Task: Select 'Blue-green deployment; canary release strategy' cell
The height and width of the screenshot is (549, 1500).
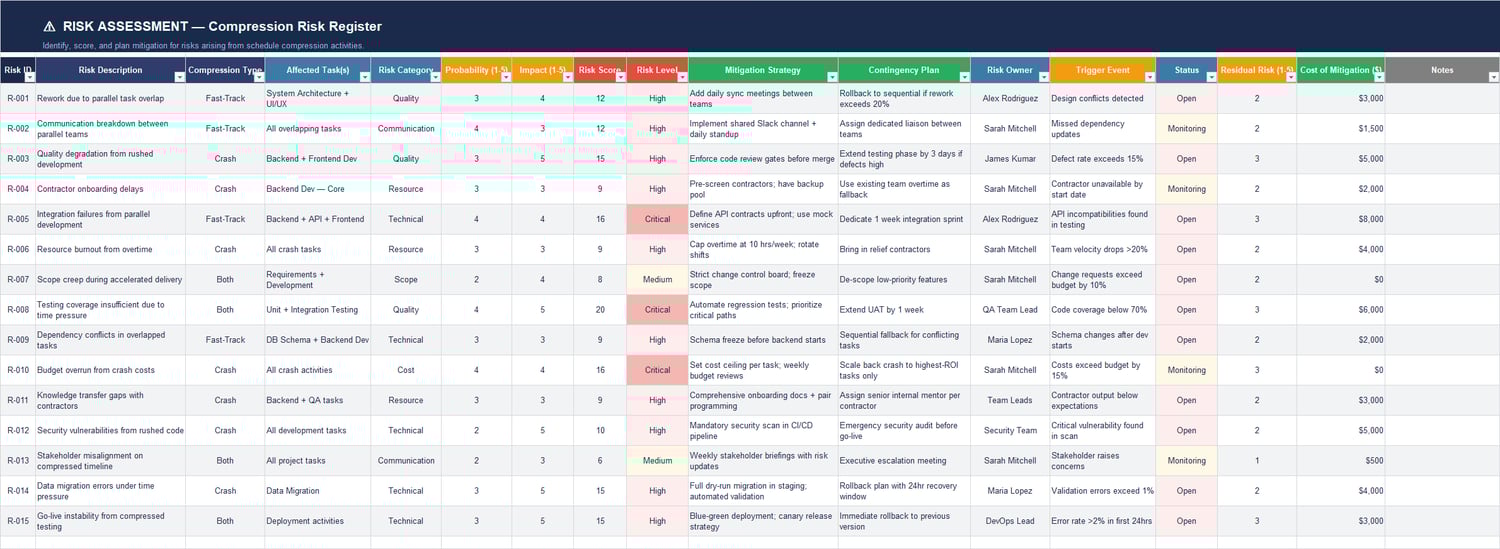Action: (763, 521)
